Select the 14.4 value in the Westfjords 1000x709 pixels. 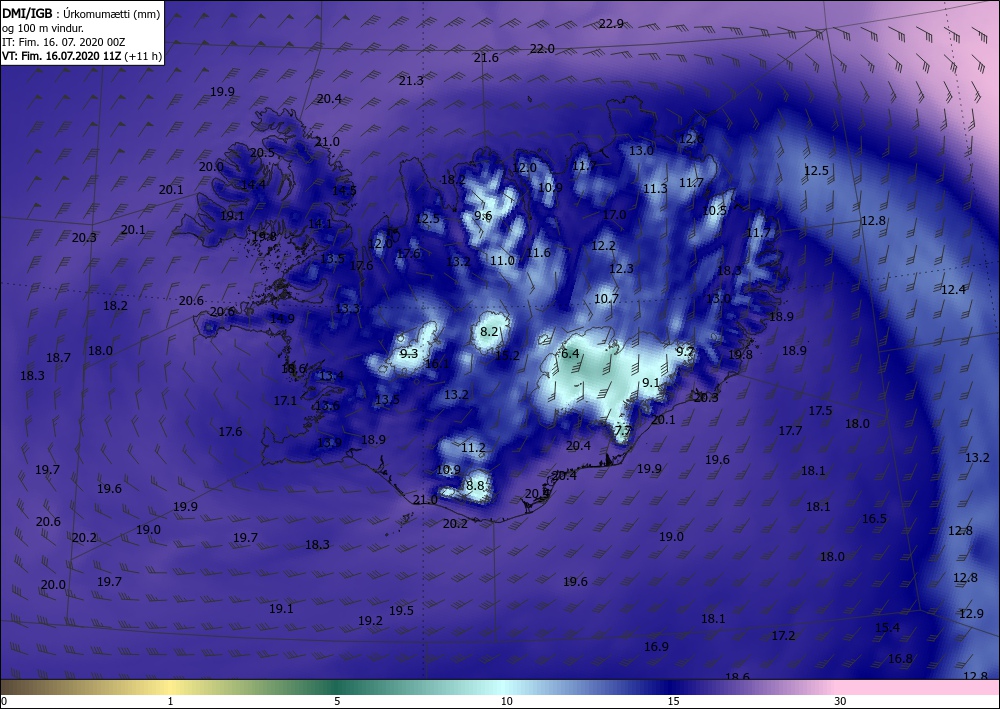point(253,185)
